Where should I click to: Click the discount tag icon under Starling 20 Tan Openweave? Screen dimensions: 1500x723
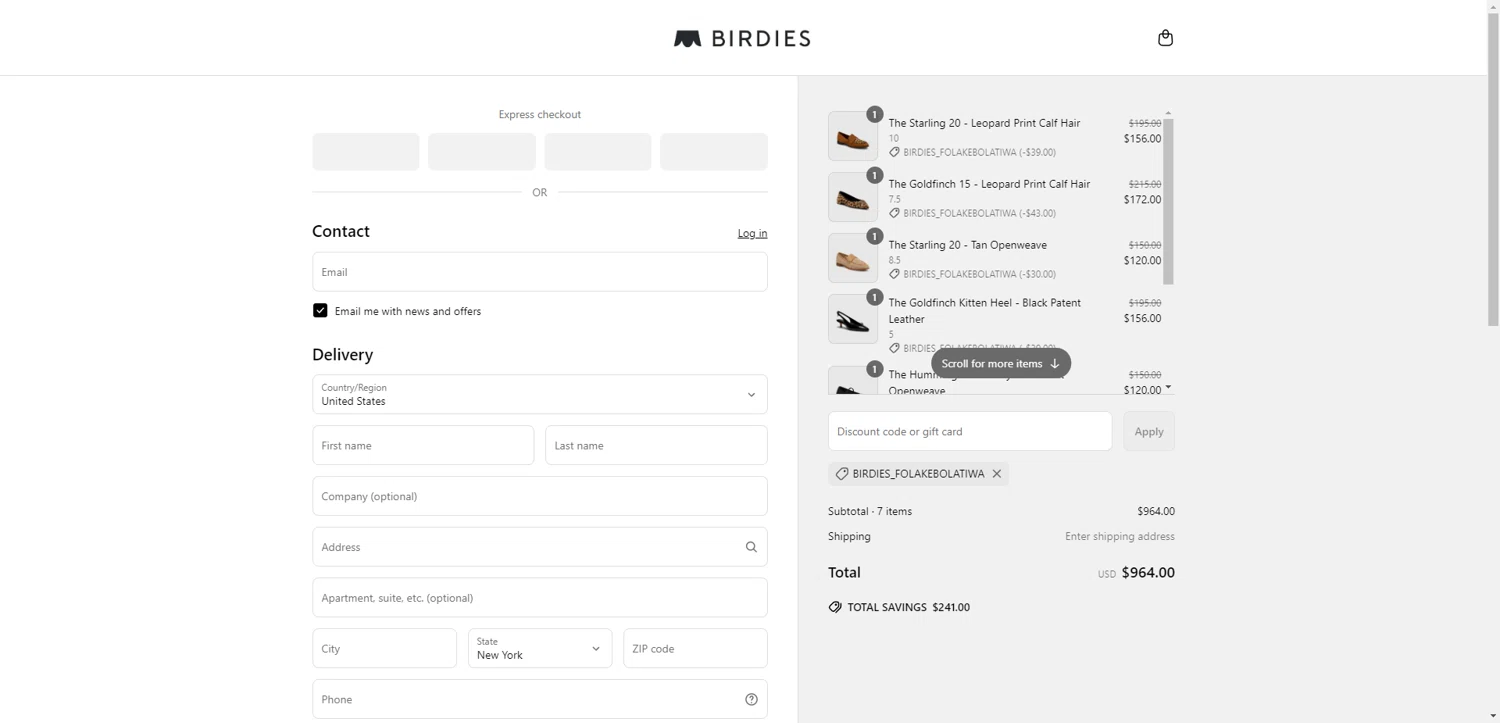pos(894,274)
